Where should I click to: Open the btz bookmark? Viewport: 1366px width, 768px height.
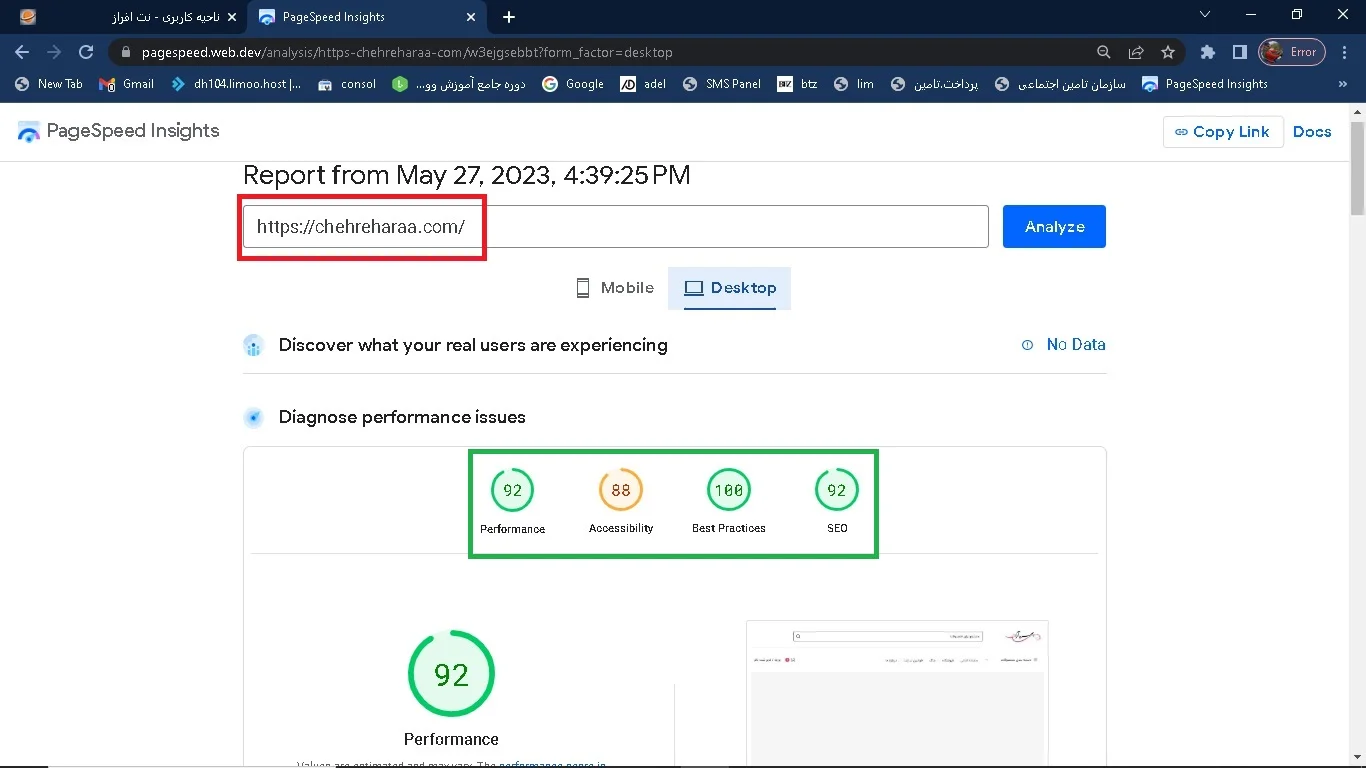click(x=798, y=84)
